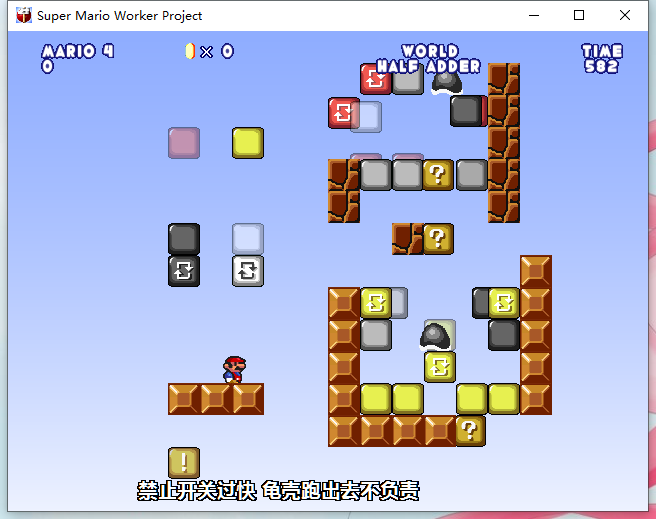The height and width of the screenshot is (519, 656).
Task: Click the pale translucent block above white switch
Action: click(248, 239)
